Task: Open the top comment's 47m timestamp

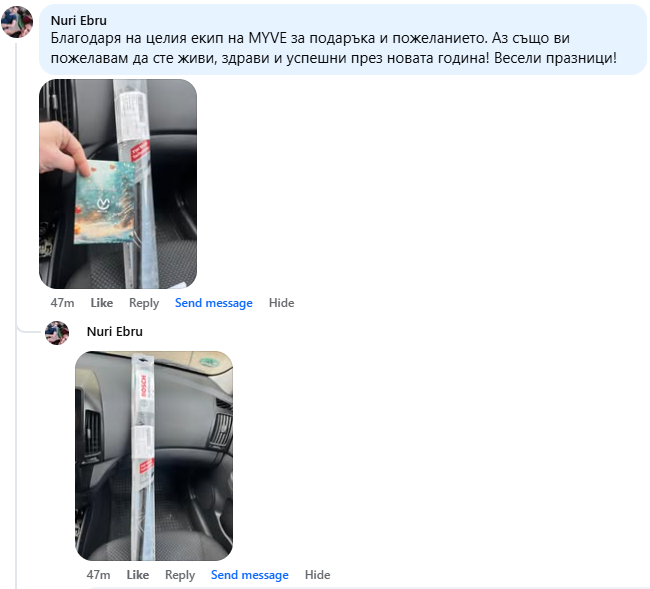Action: (x=62, y=303)
